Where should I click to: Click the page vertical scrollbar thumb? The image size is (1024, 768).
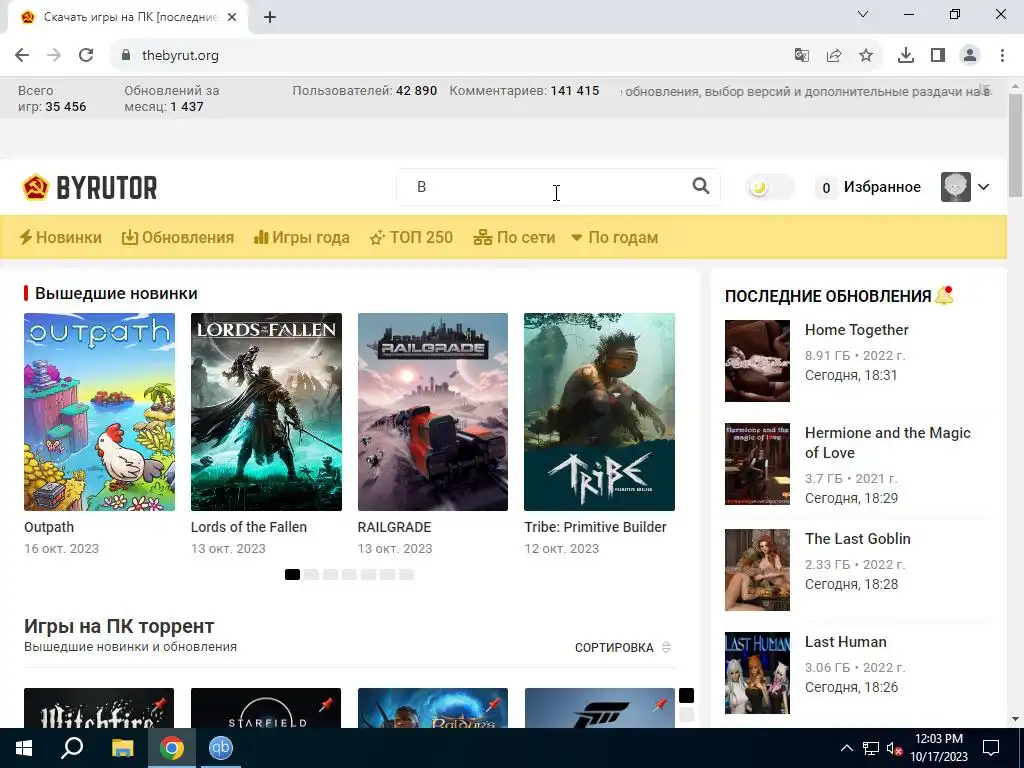pos(1016,145)
